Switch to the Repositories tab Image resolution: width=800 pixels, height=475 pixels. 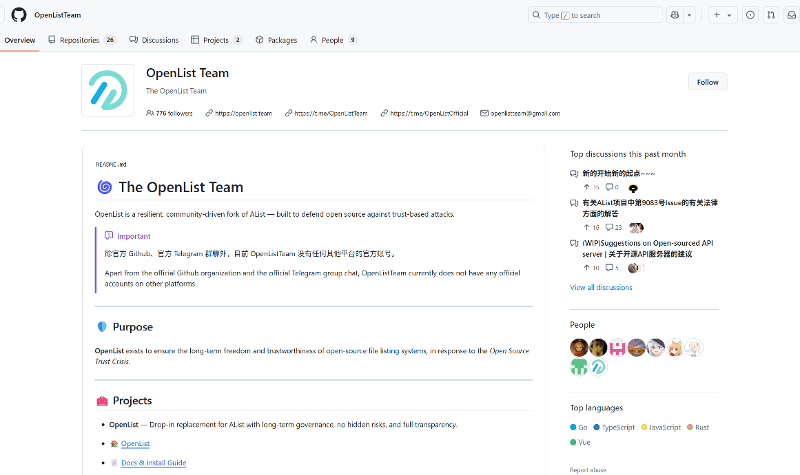82,40
